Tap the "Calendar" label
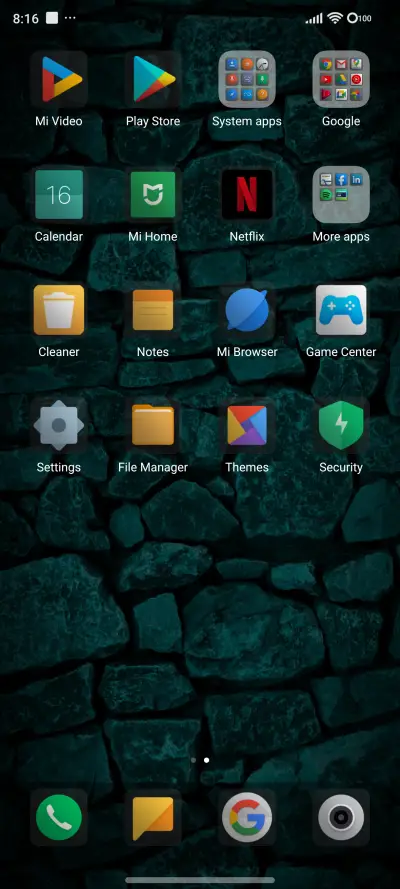 click(x=59, y=236)
